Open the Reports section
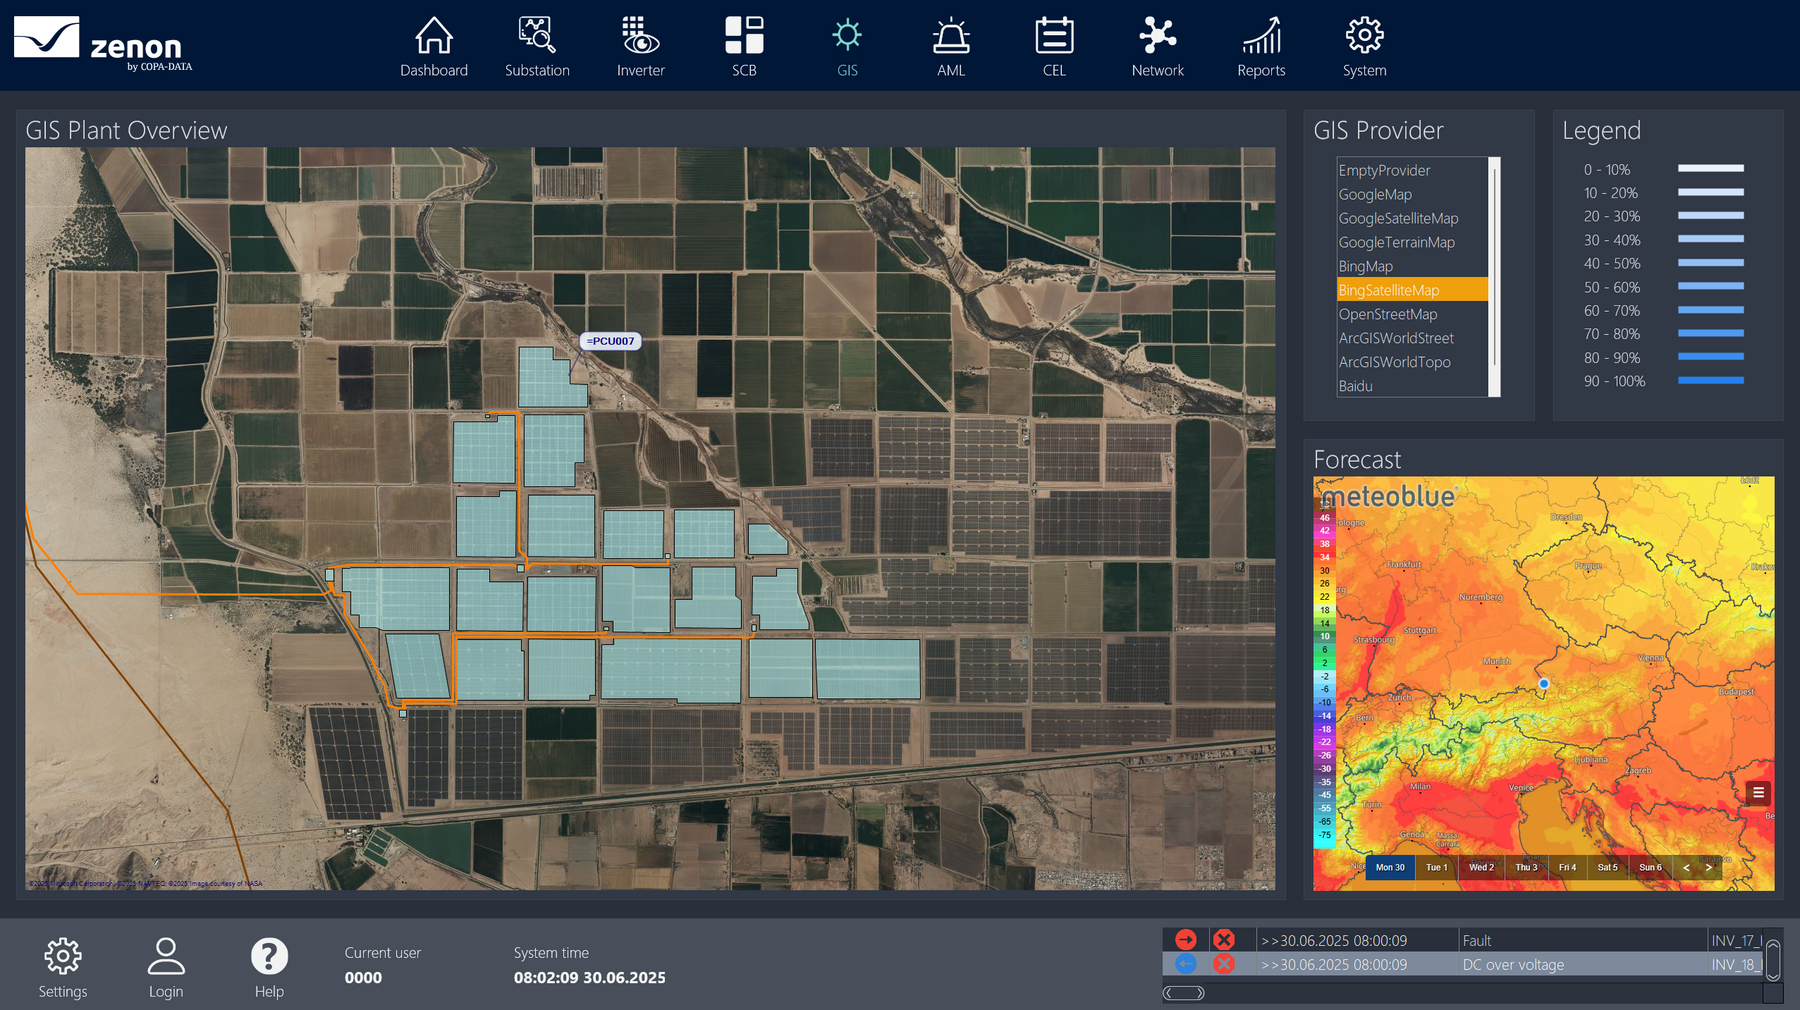This screenshot has width=1800, height=1010. 1261,47
